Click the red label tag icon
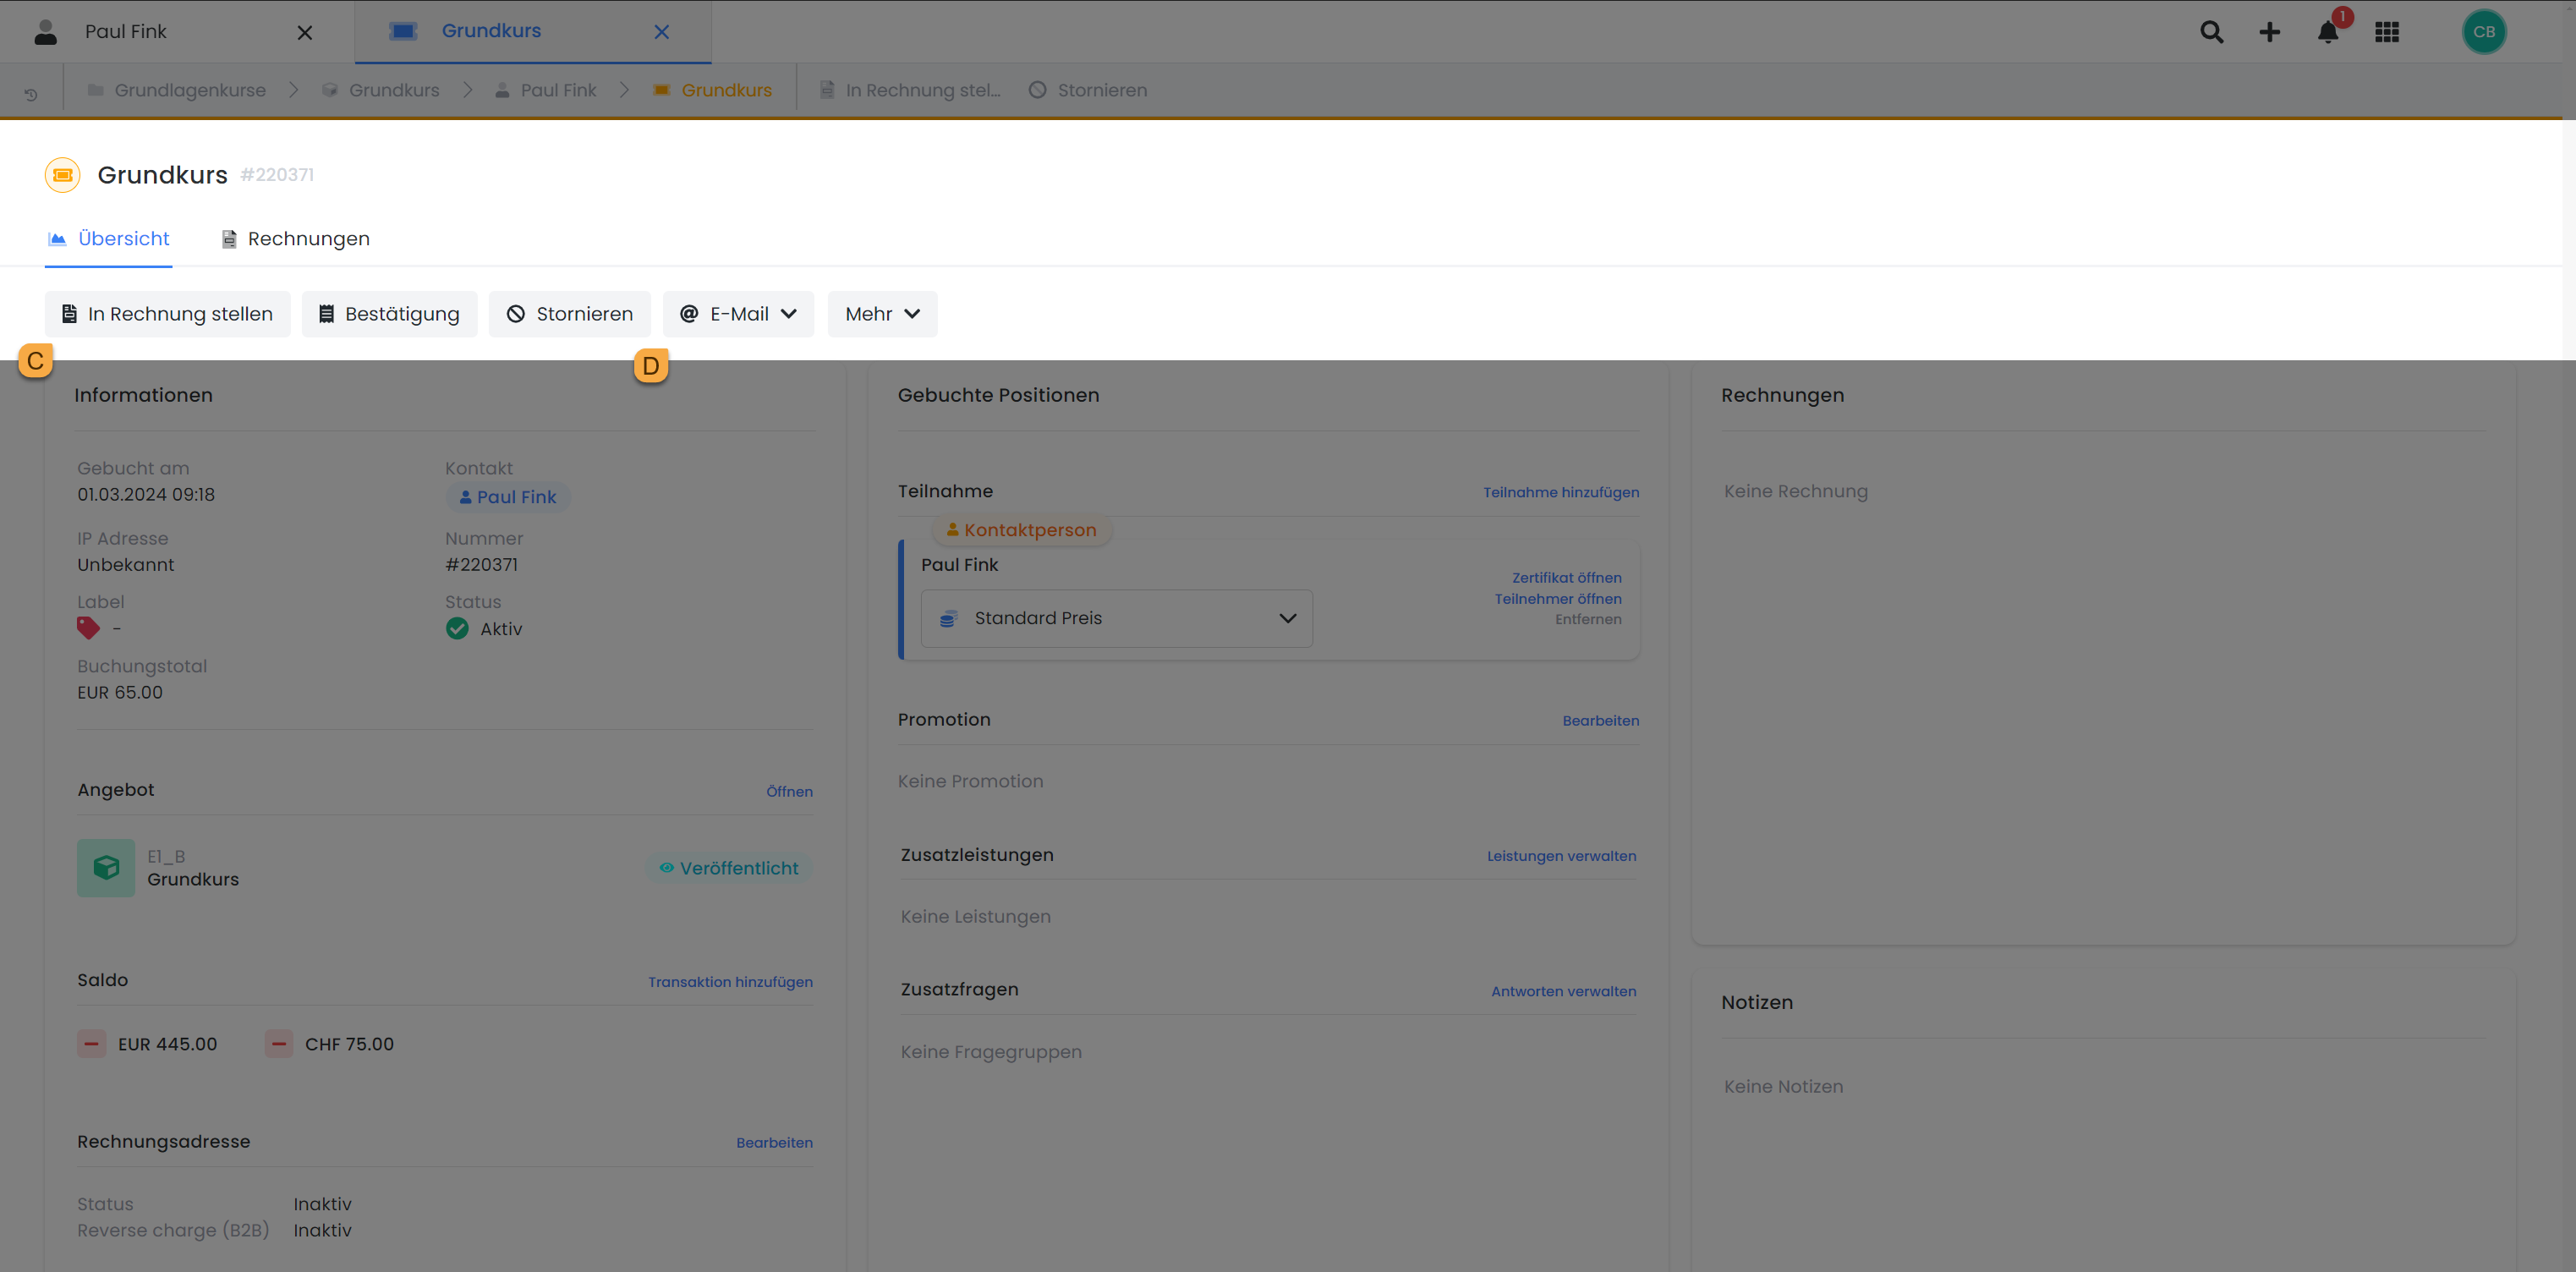2576x1272 pixels. coord(88,628)
